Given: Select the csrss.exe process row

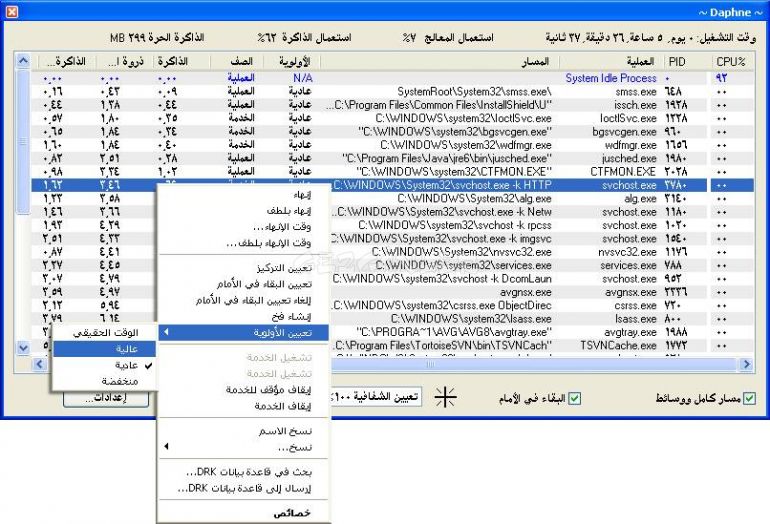Looking at the screenshot, I should tap(542, 305).
